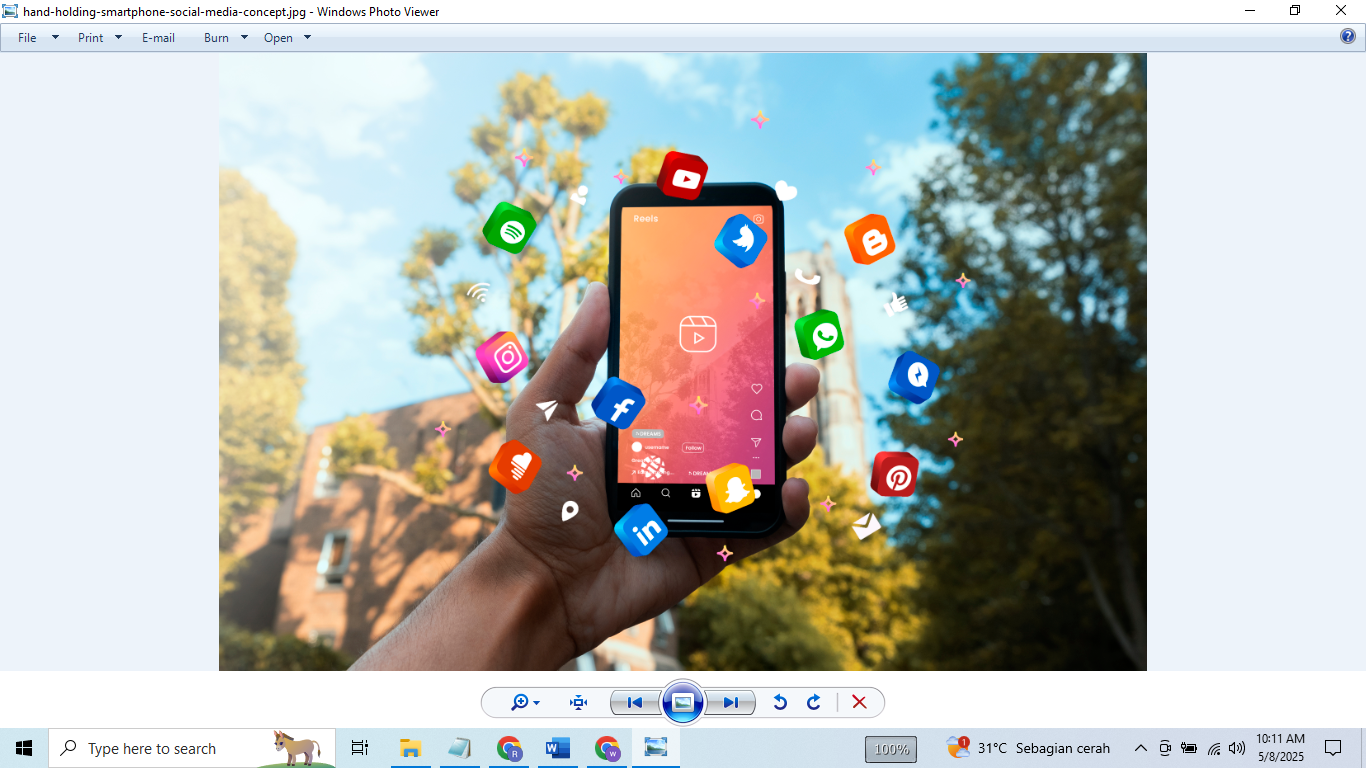The image size is (1366, 768).
Task: Close the Windows Photo Viewer window
Action: pyautogui.click(x=1342, y=11)
